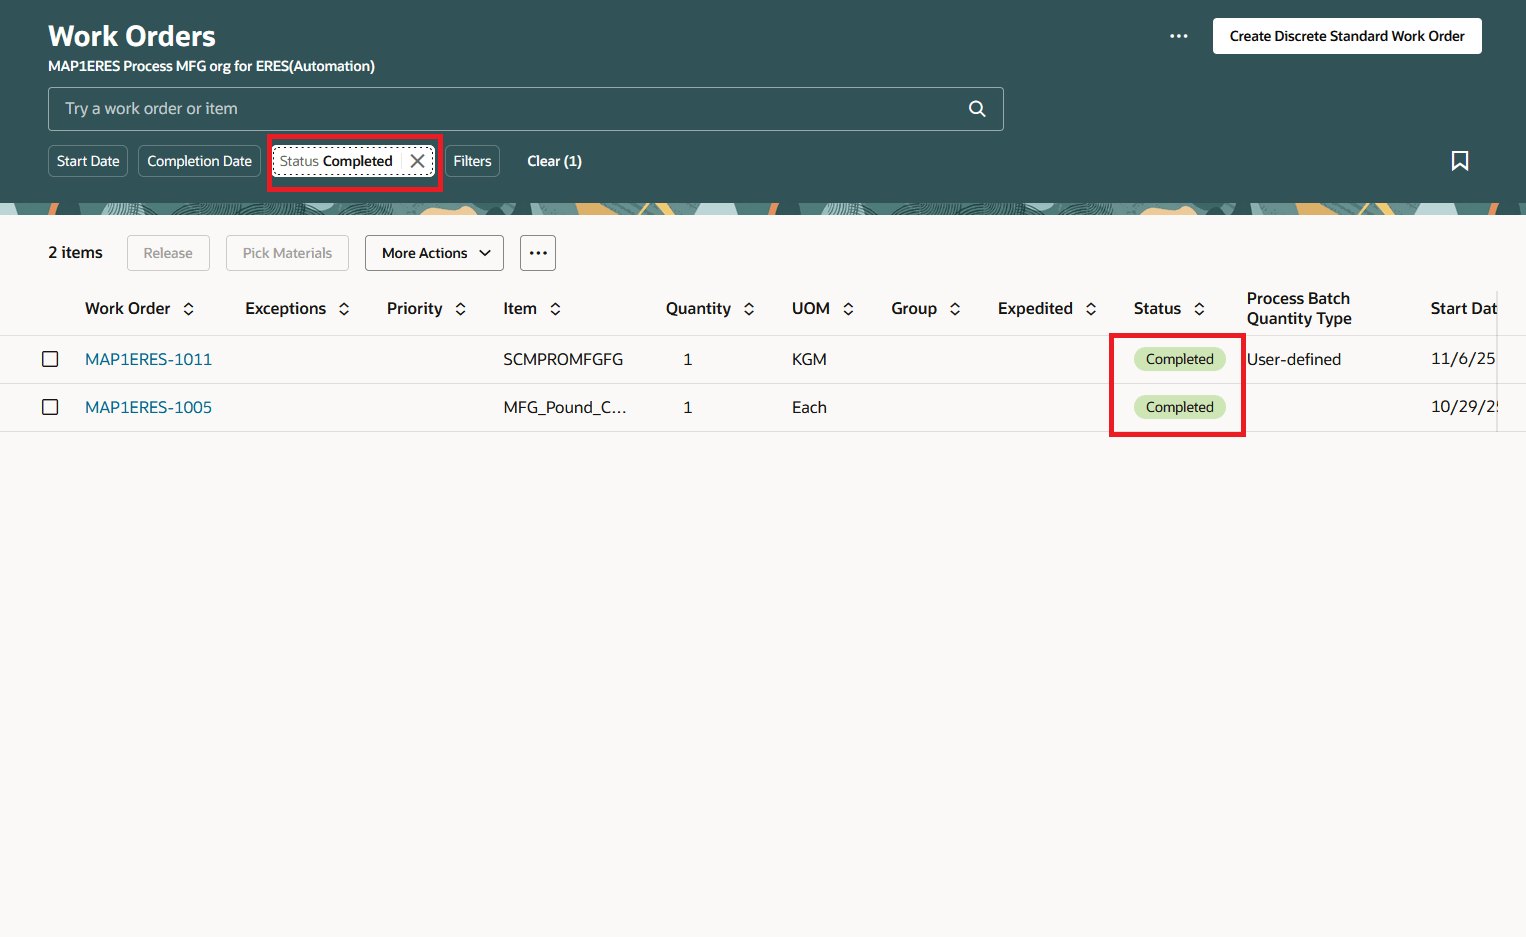This screenshot has width=1526, height=937.
Task: Click the Process Batch Quantity Type header
Action: tap(1299, 308)
